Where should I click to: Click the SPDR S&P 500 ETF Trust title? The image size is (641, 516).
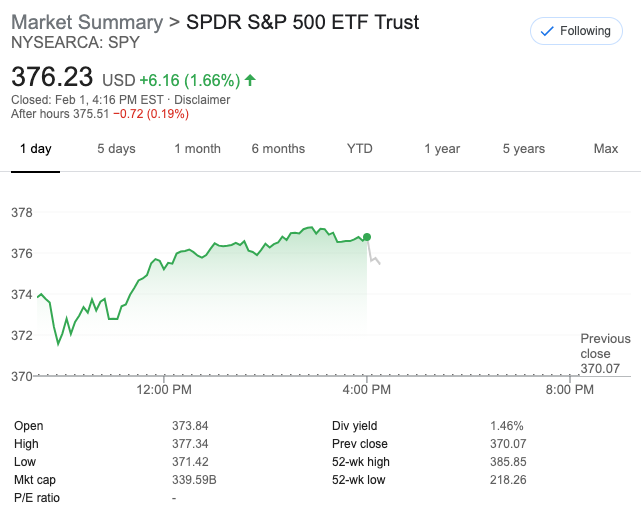pyautogui.click(x=303, y=22)
